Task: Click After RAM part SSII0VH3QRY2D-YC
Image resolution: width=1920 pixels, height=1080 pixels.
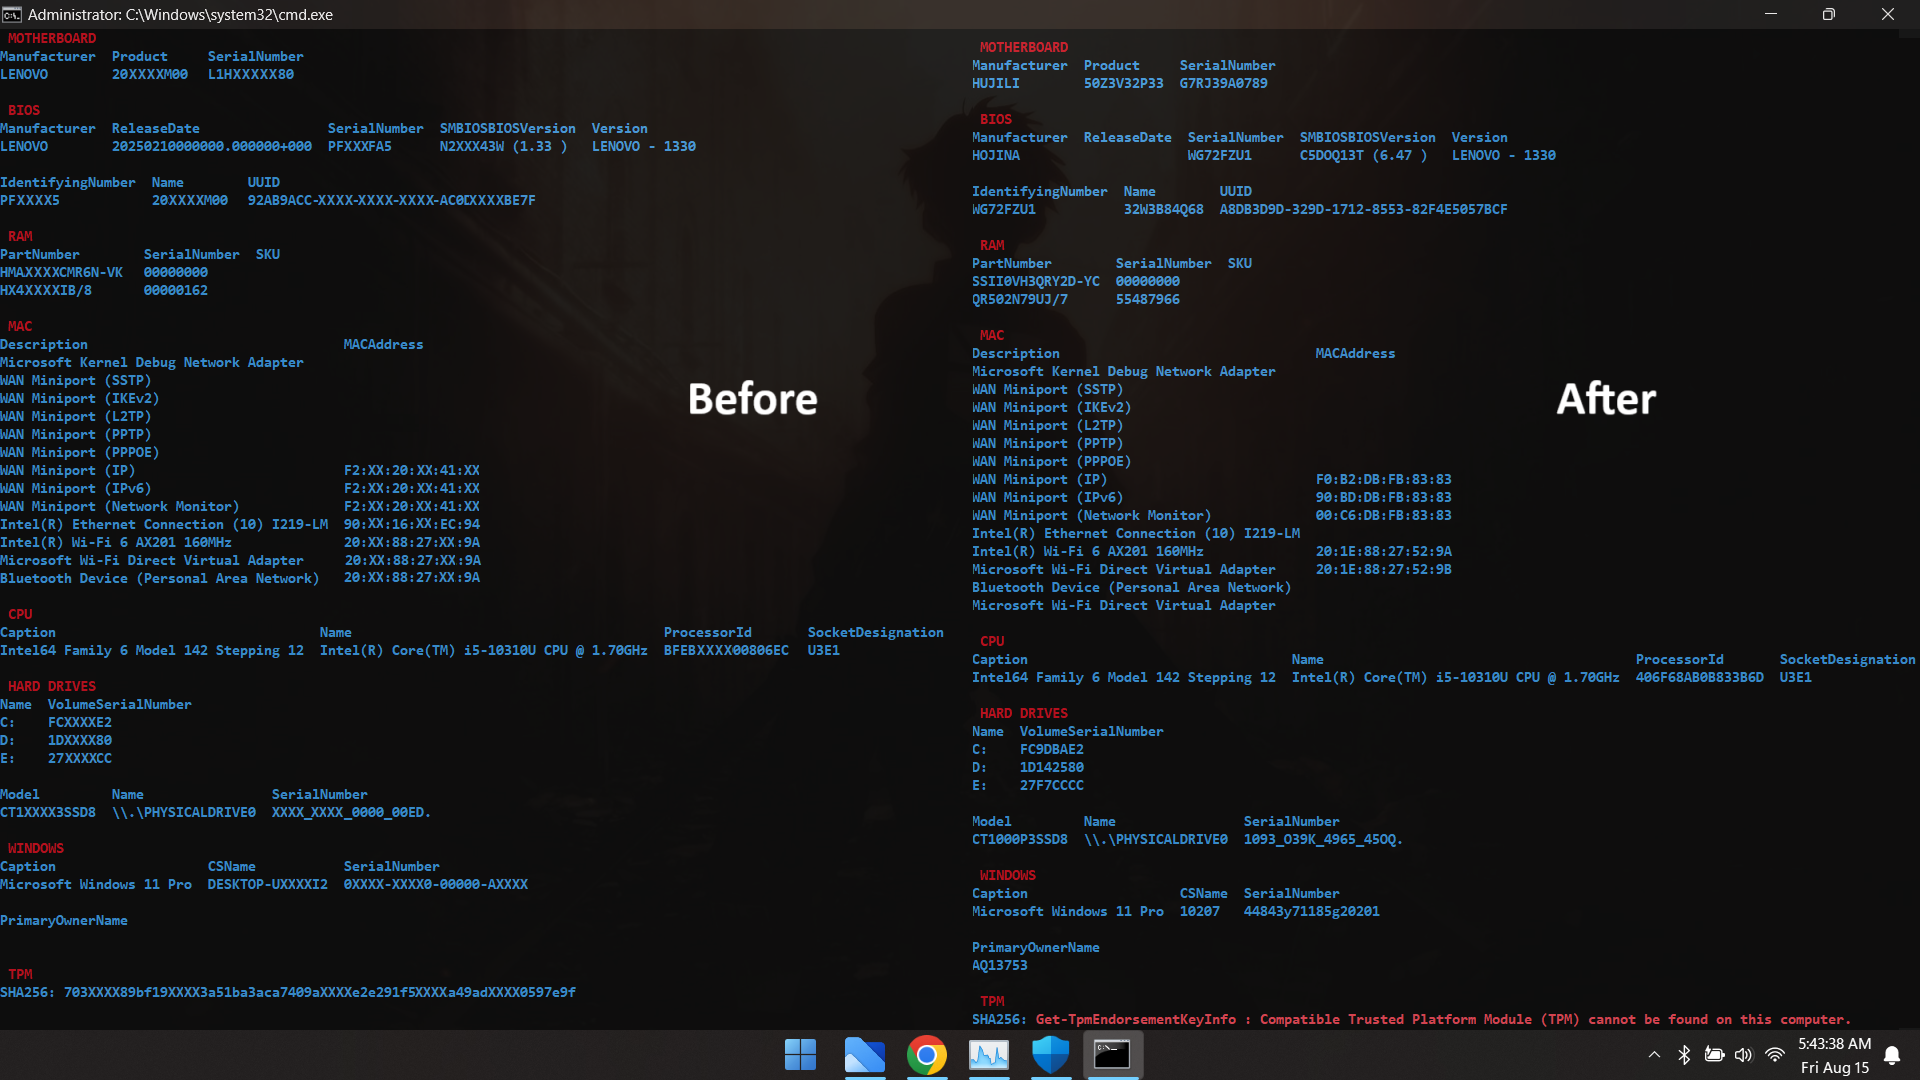Action: [x=1036, y=281]
